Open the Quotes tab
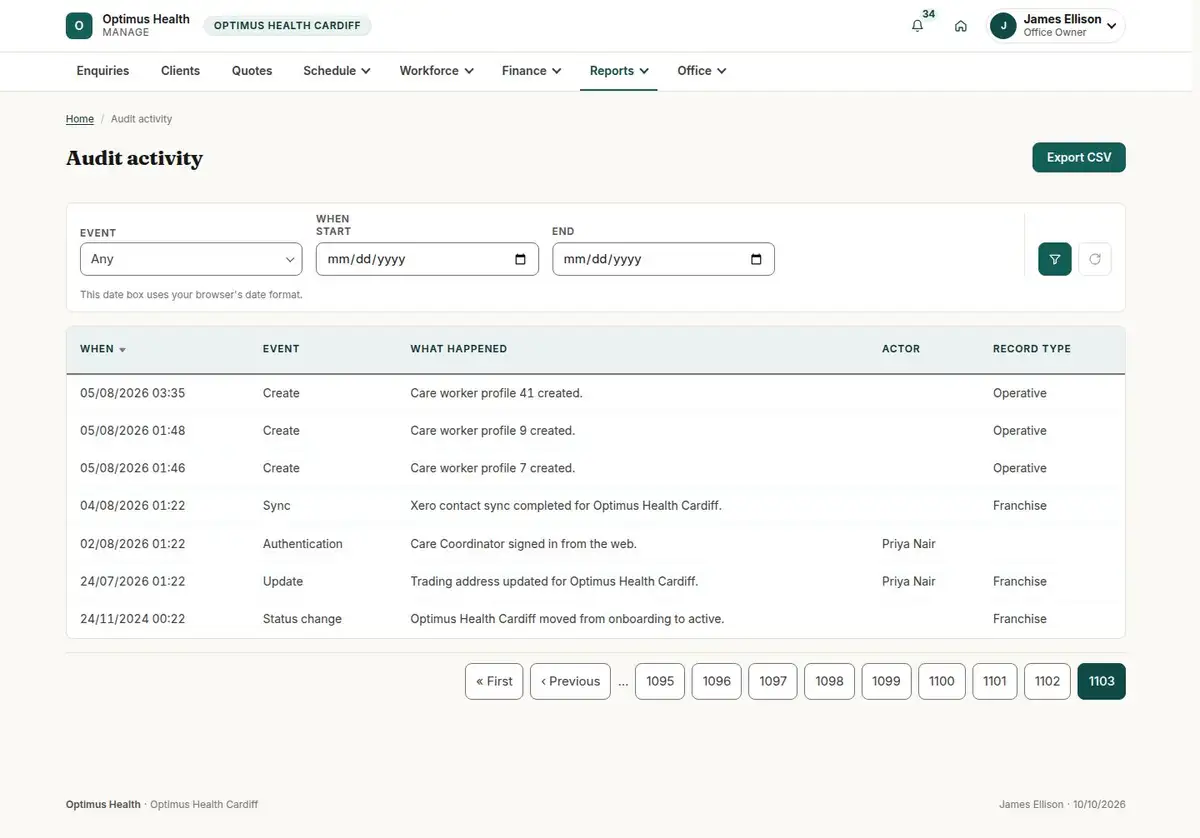The height and width of the screenshot is (838, 1200). pos(252,71)
